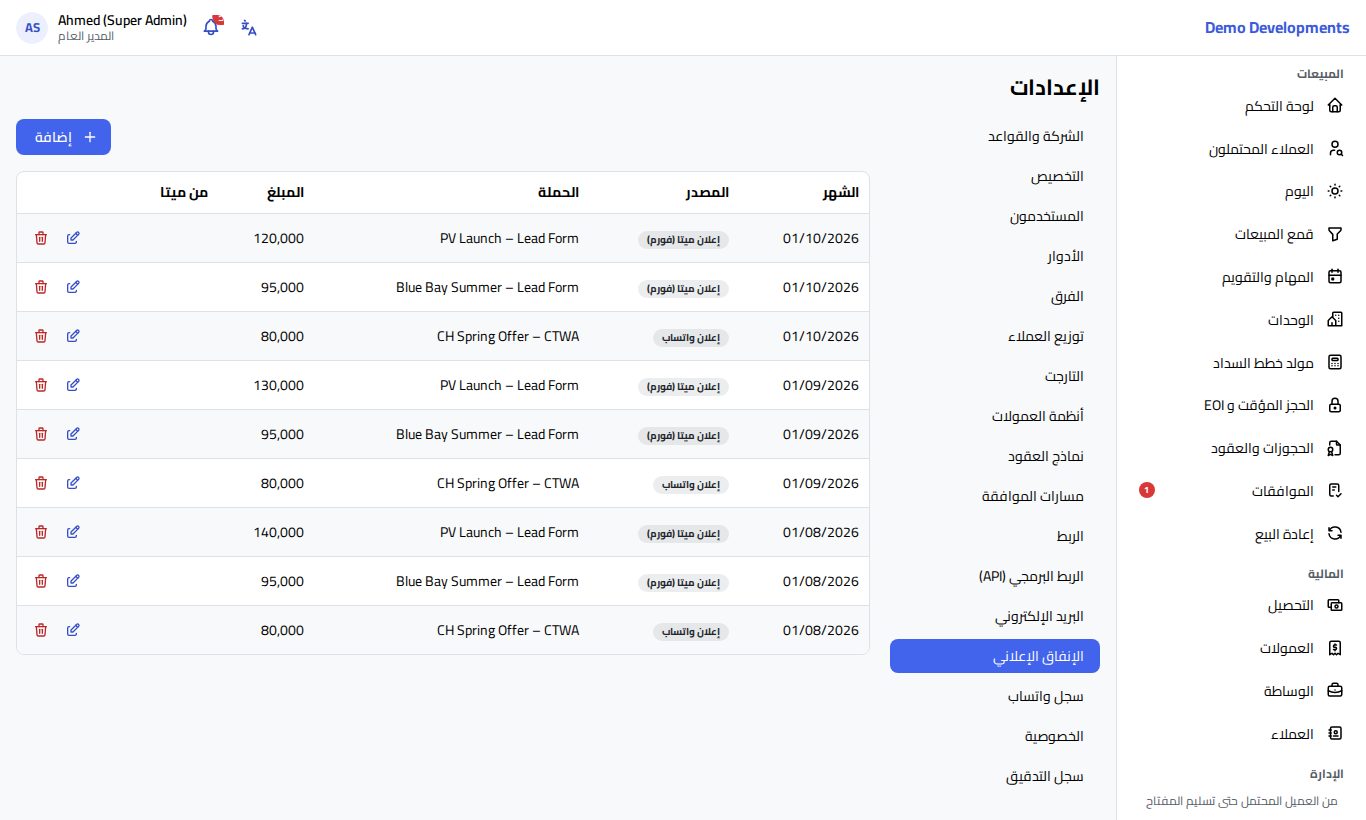The width and height of the screenshot is (1366, 820).
Task: Open سجل التدقيق settings tab
Action: click(994, 776)
